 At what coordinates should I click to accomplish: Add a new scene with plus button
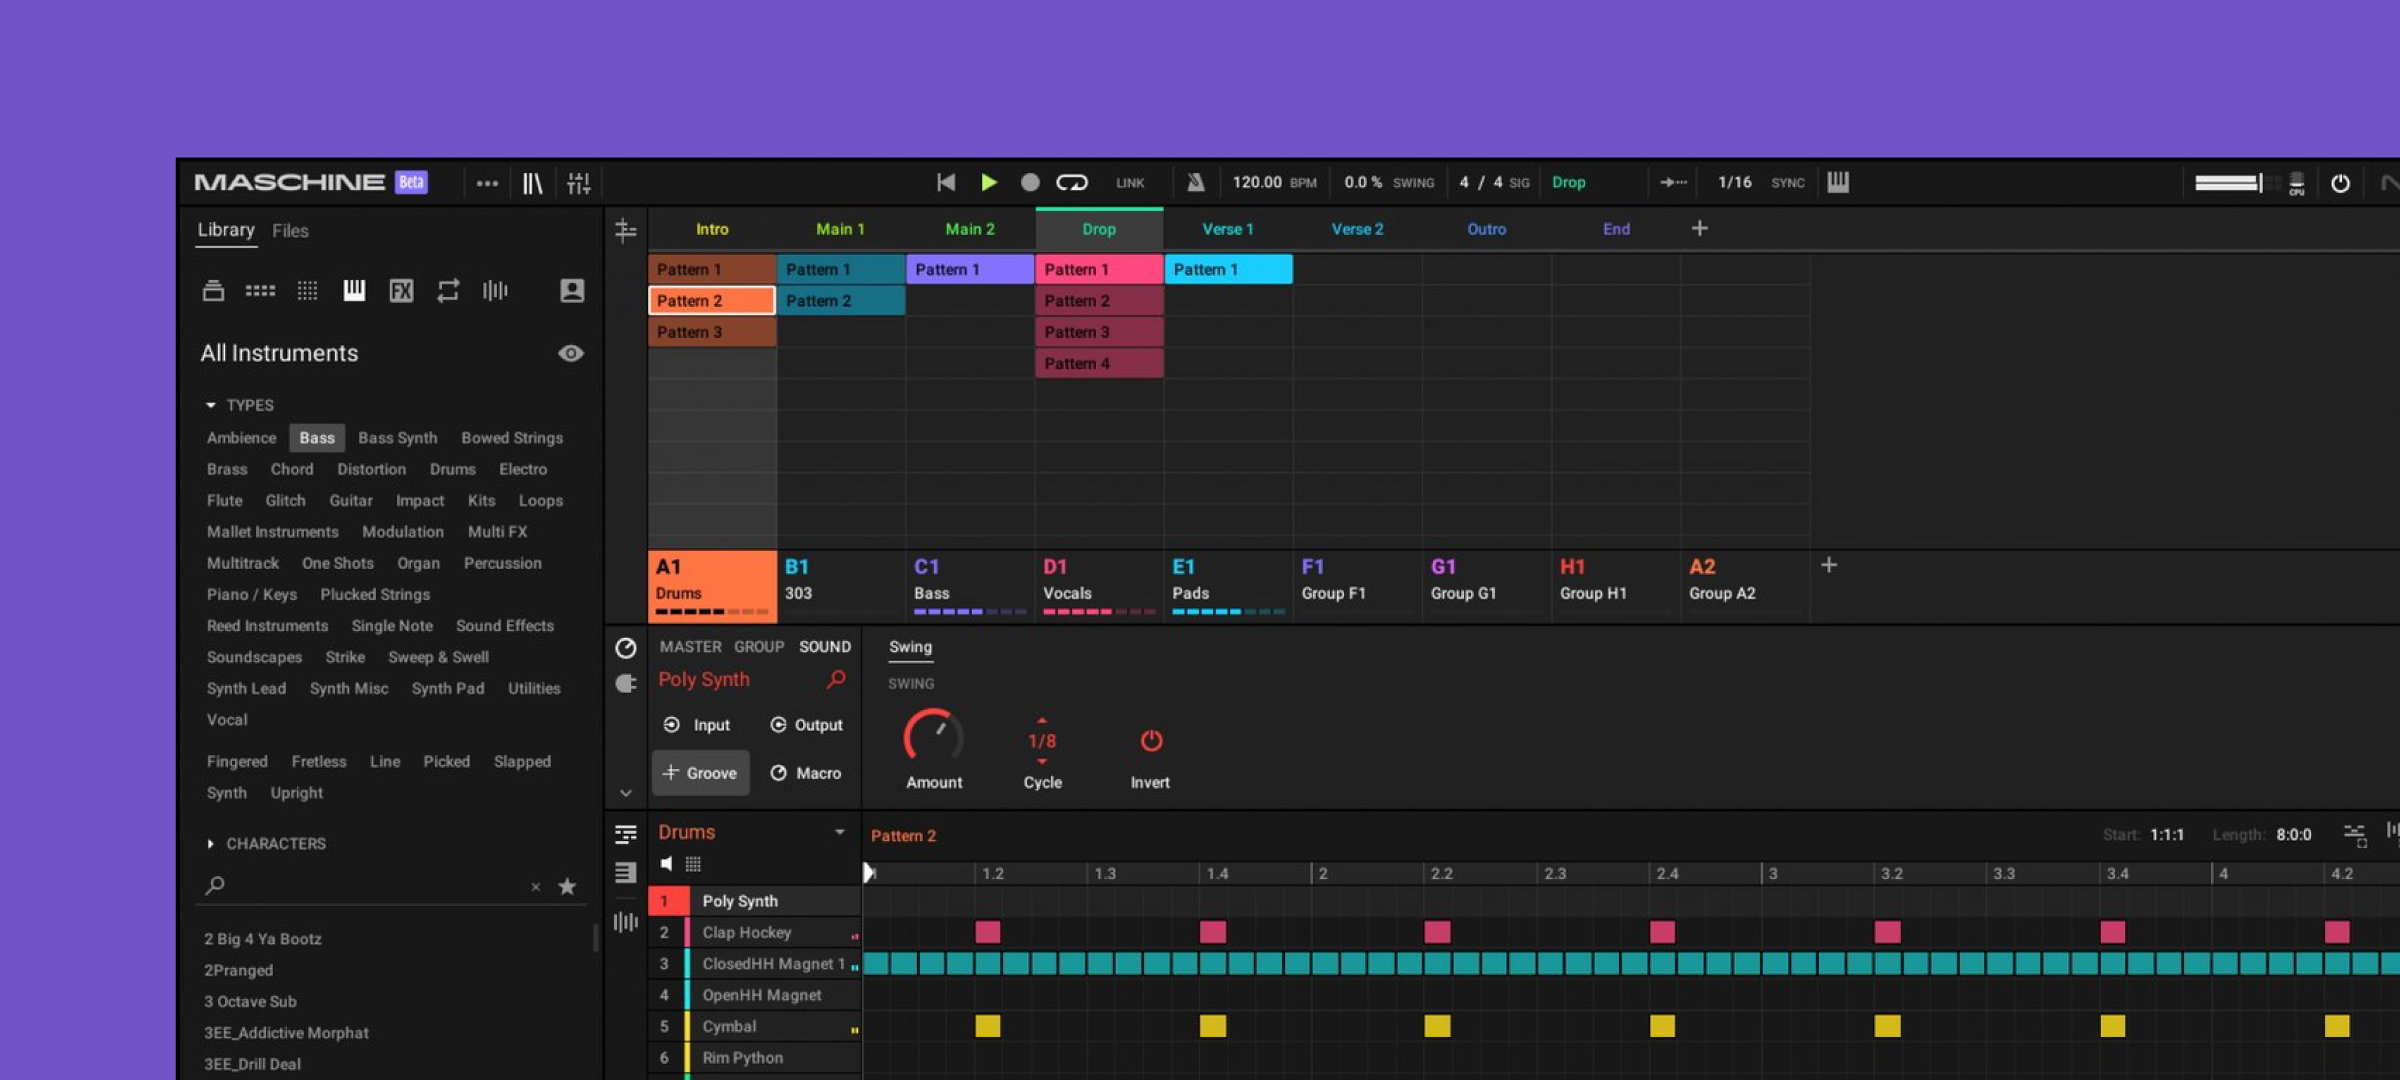(1700, 229)
